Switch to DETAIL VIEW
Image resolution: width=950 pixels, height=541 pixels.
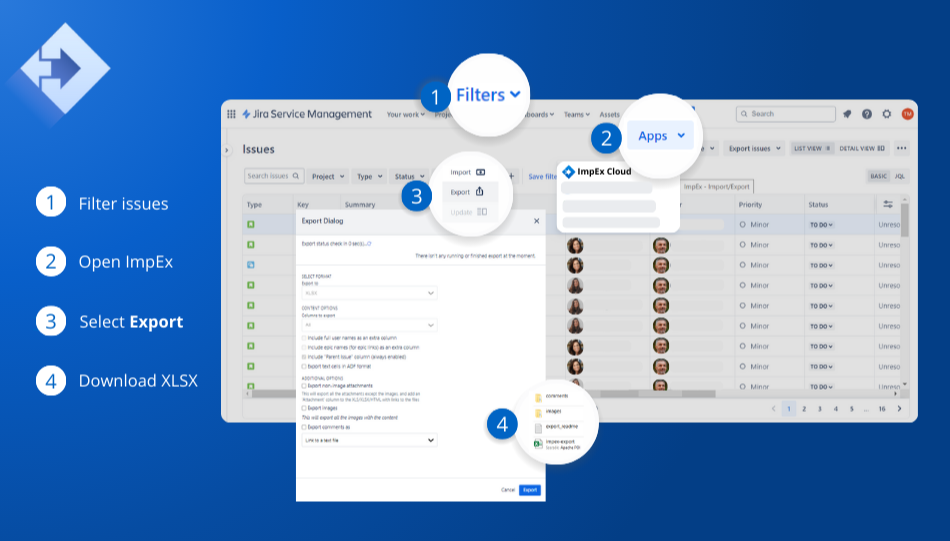tap(862, 148)
